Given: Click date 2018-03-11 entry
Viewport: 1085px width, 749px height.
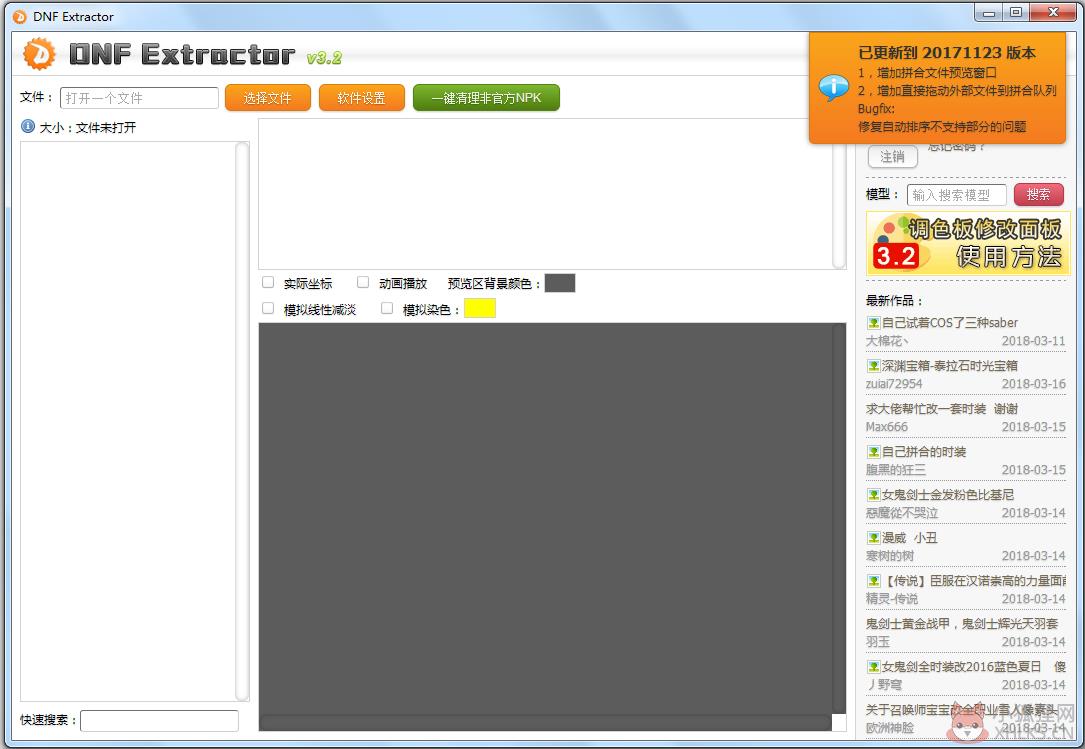Looking at the screenshot, I should 1033,341.
